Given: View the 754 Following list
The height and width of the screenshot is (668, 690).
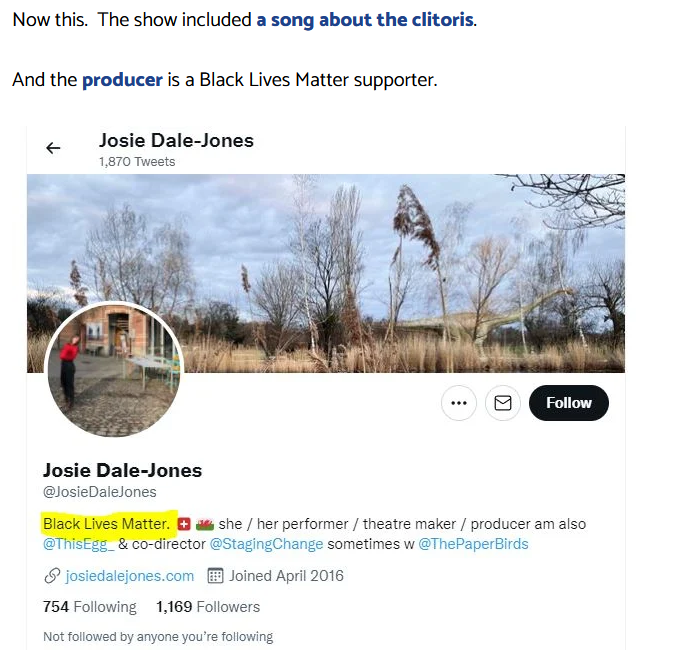Looking at the screenshot, I should [89, 607].
